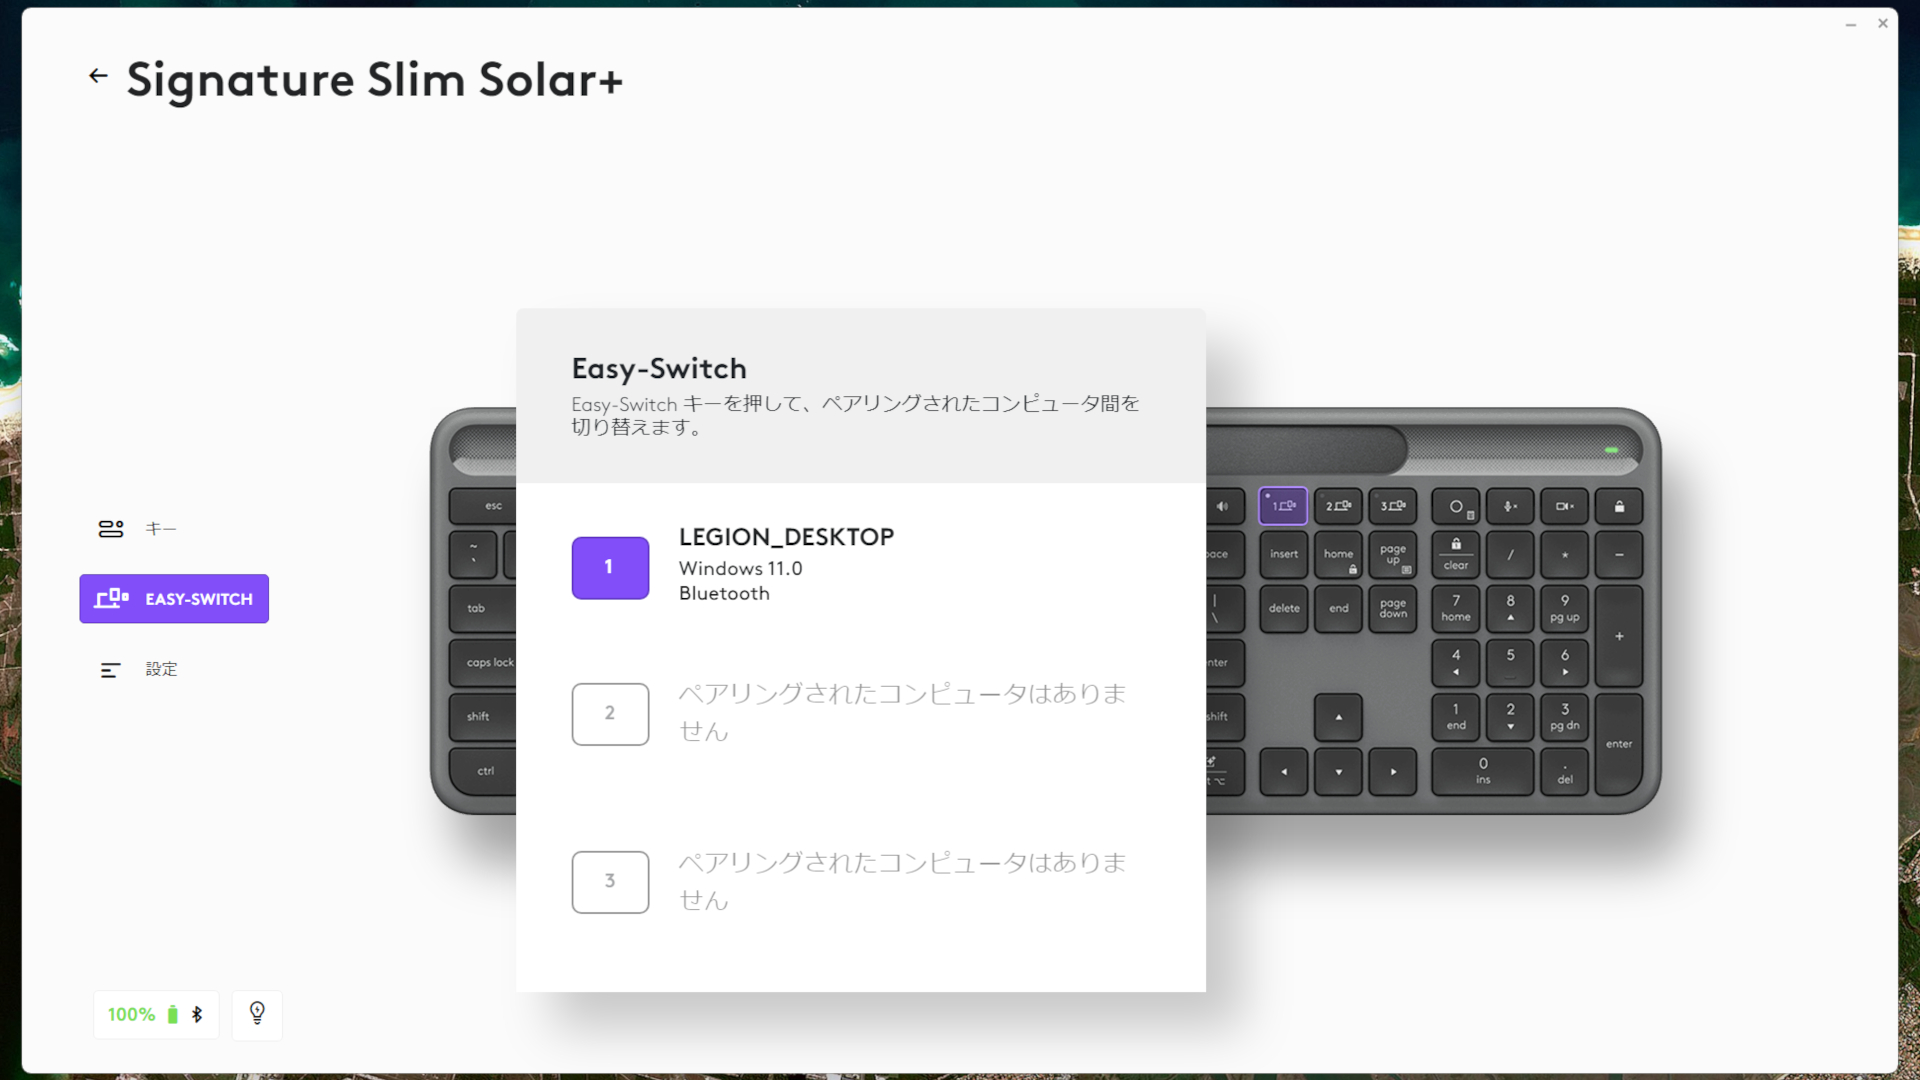Click the Bluetooth icon in battery status
This screenshot has width=1920, height=1080.
[x=196, y=1014]
